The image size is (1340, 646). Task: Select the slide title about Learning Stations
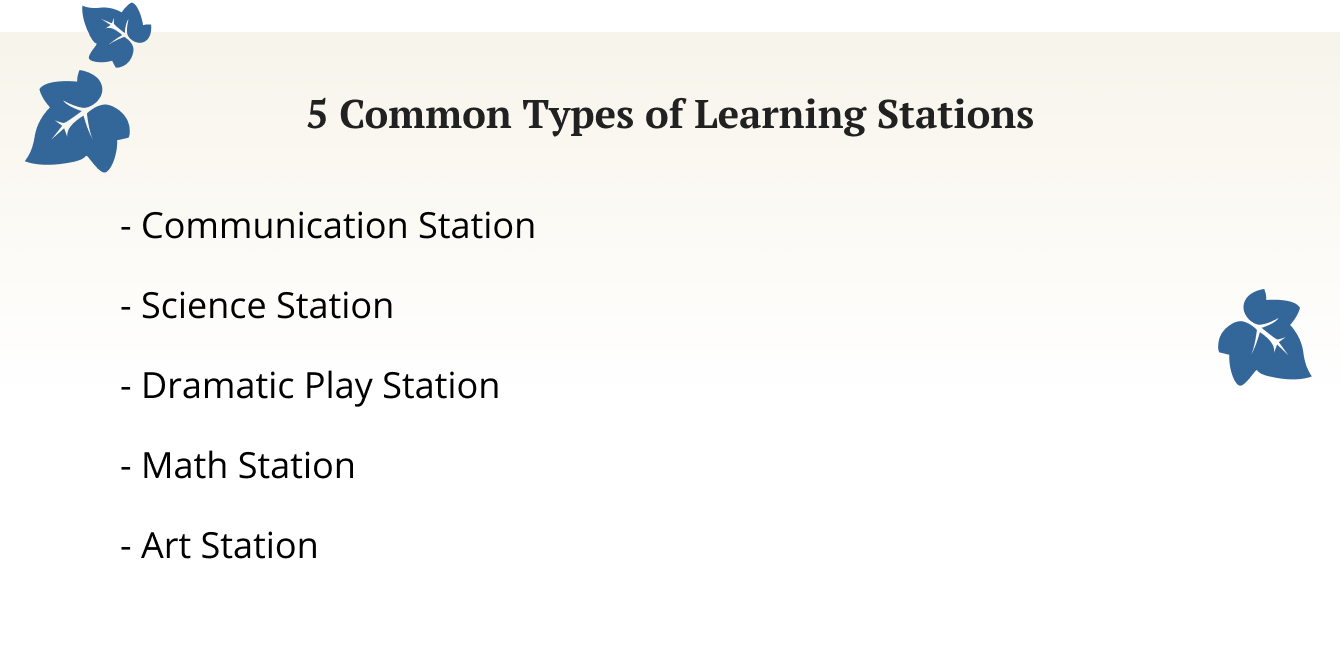pyautogui.click(x=670, y=115)
